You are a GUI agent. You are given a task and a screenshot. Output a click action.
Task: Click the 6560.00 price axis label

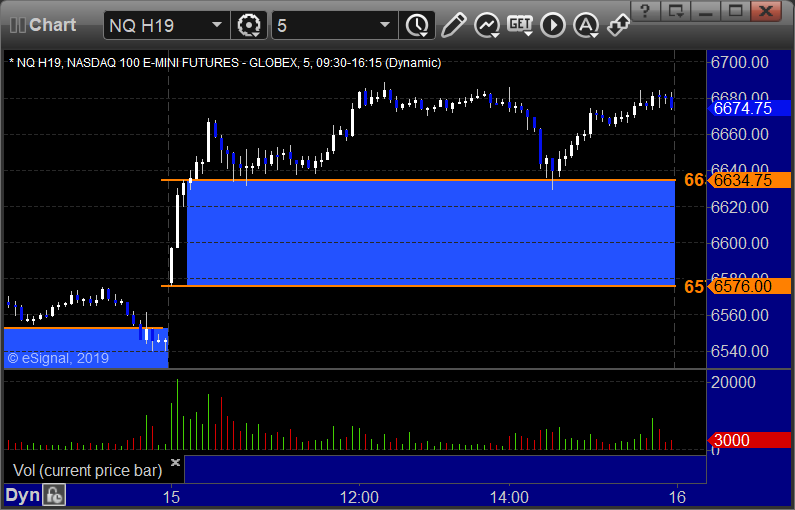[739, 315]
